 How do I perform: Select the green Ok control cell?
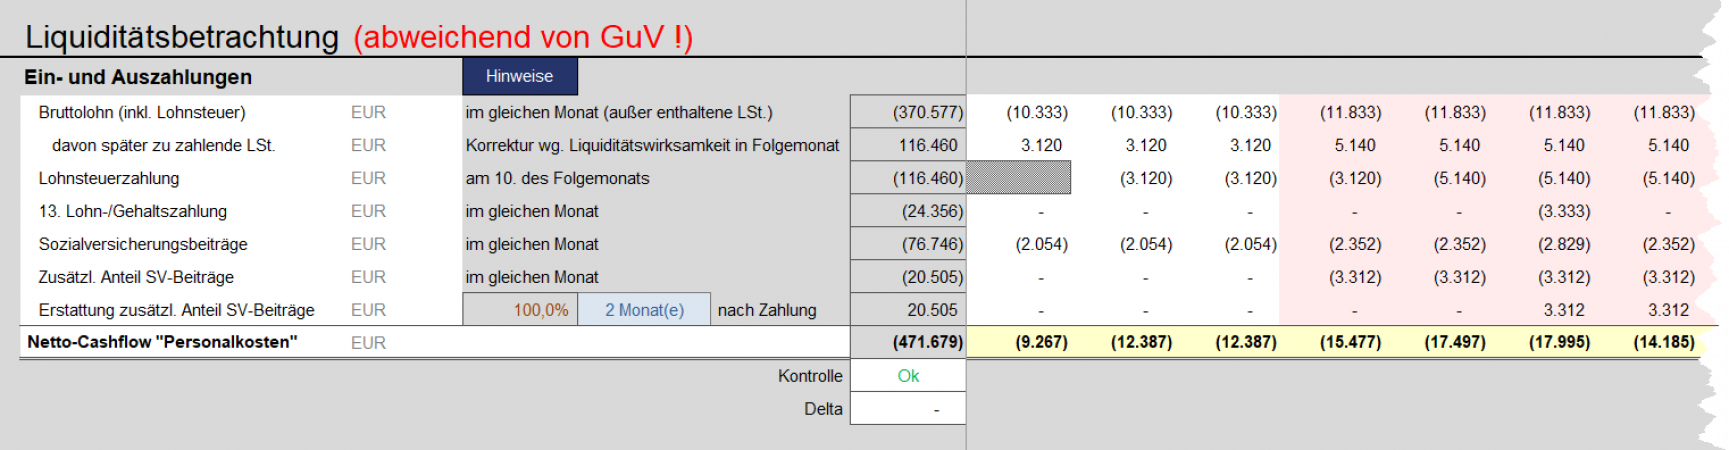click(x=908, y=376)
